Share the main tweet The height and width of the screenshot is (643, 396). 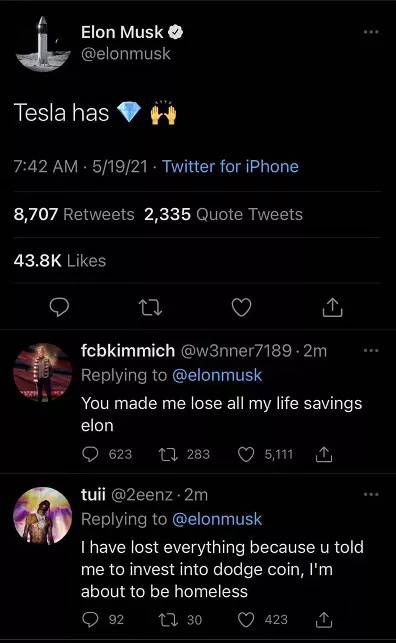tap(332, 308)
